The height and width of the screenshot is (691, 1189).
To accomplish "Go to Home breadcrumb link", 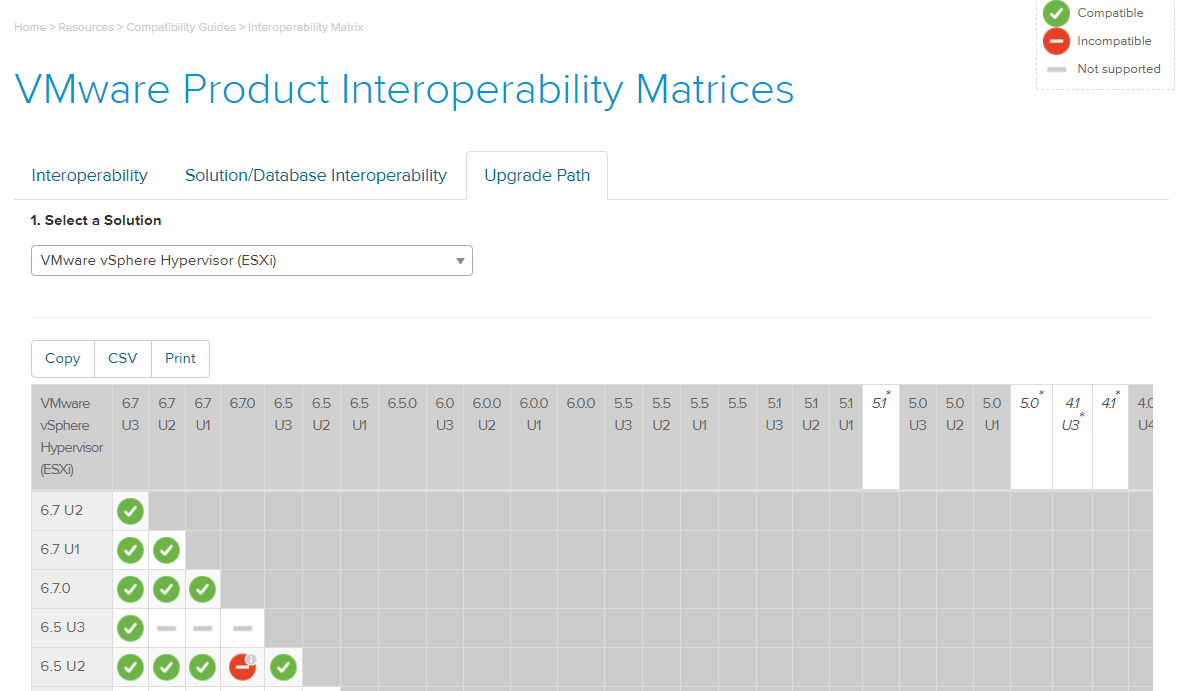I will [30, 27].
